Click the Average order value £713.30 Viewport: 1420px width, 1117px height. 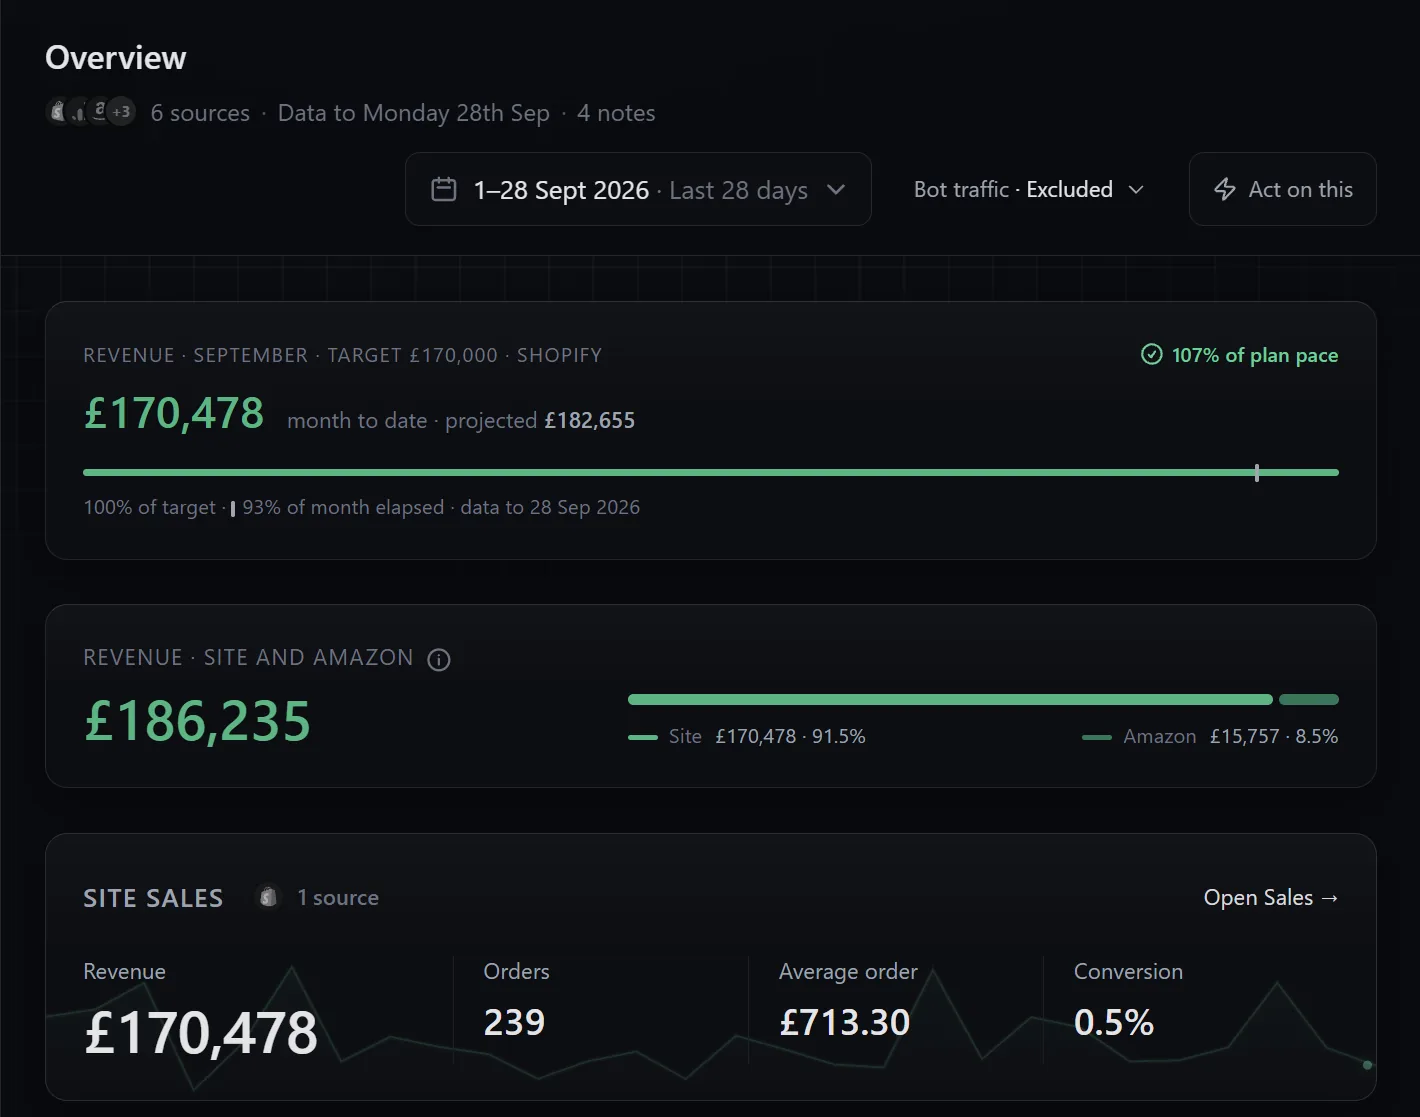coord(845,1022)
